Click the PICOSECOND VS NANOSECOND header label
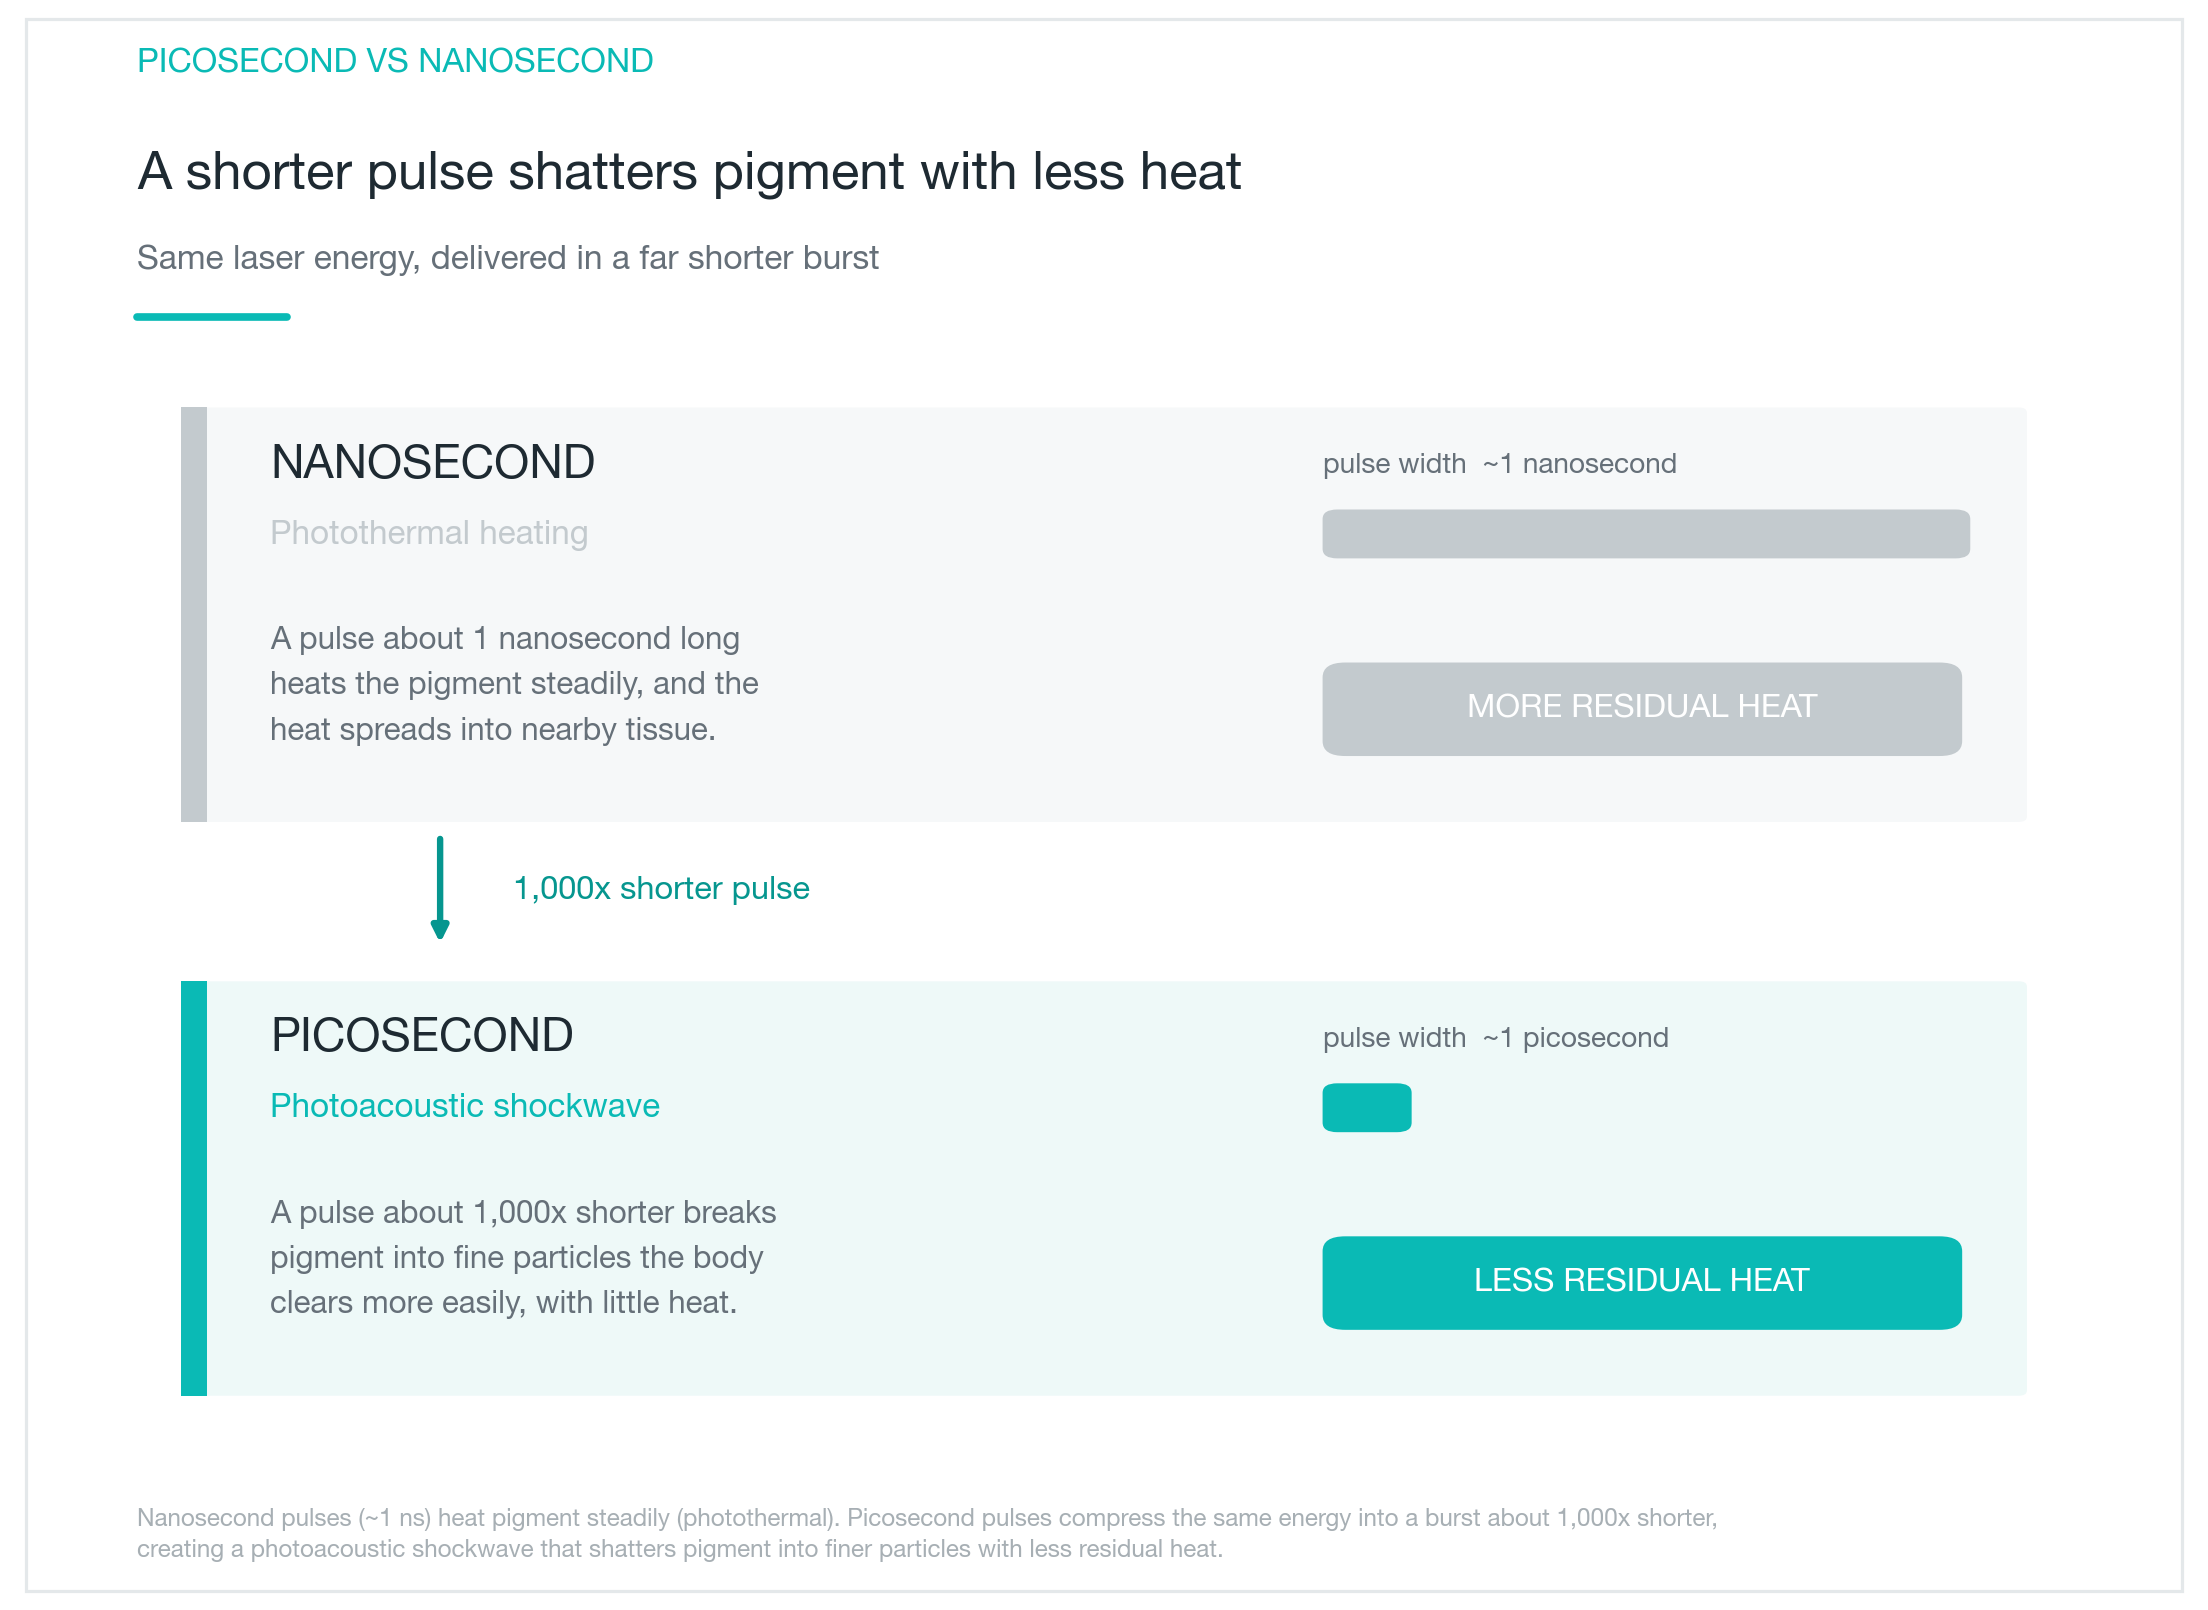The width and height of the screenshot is (2208, 1610). pyautogui.click(x=395, y=61)
